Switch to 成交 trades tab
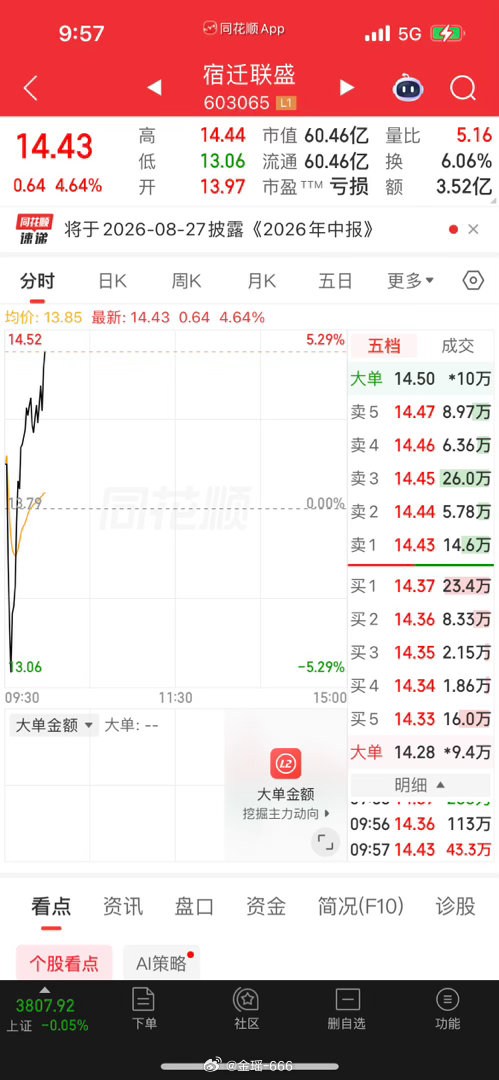Viewport: 499px width, 1080px height. [458, 346]
